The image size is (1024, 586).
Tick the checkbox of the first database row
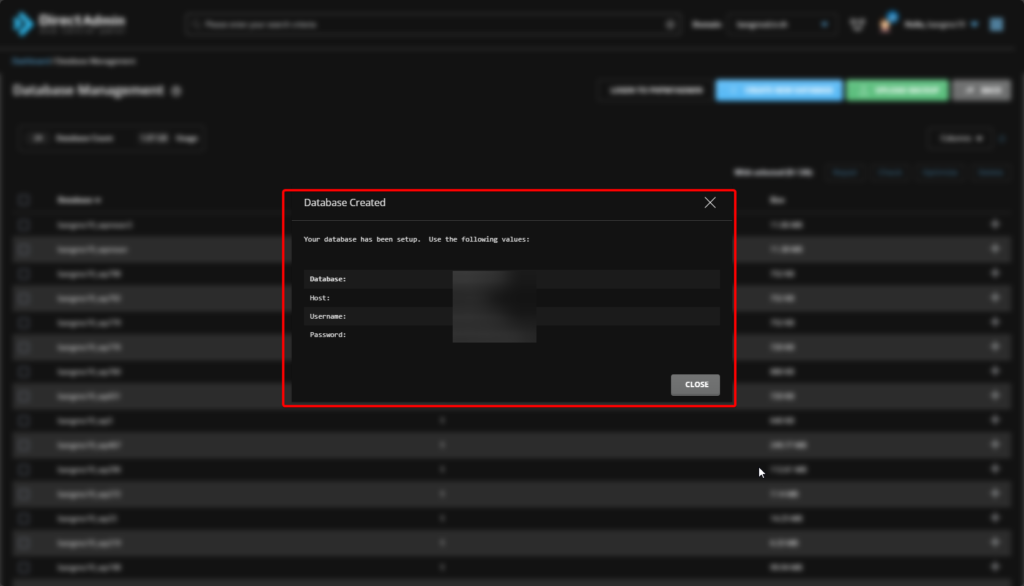(24, 225)
